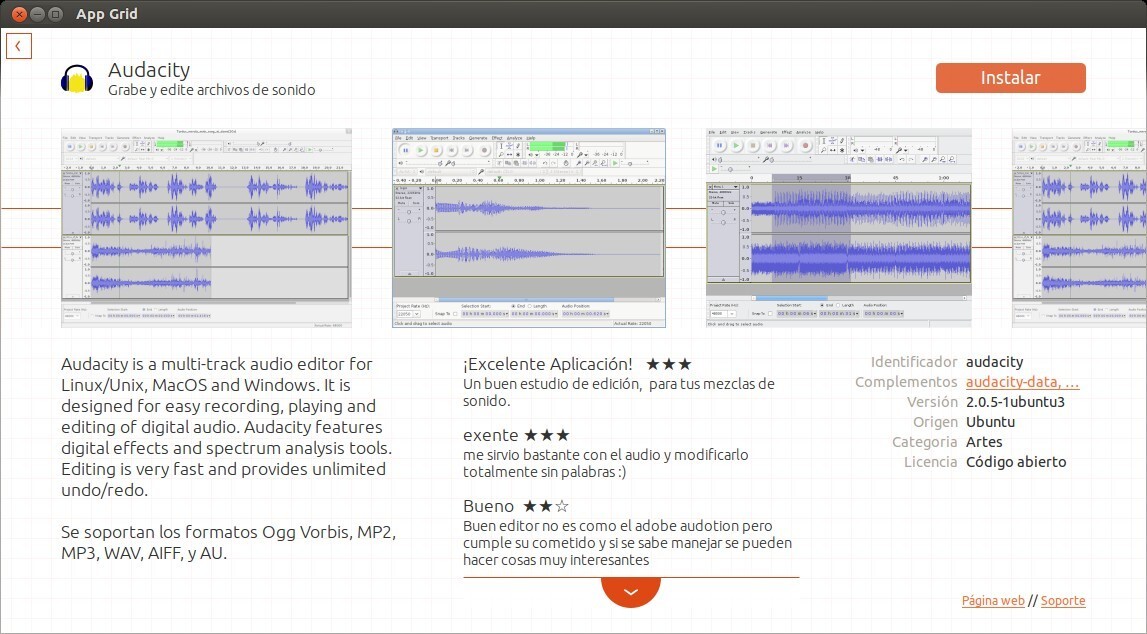Open the Soporte link

[x=1063, y=600]
